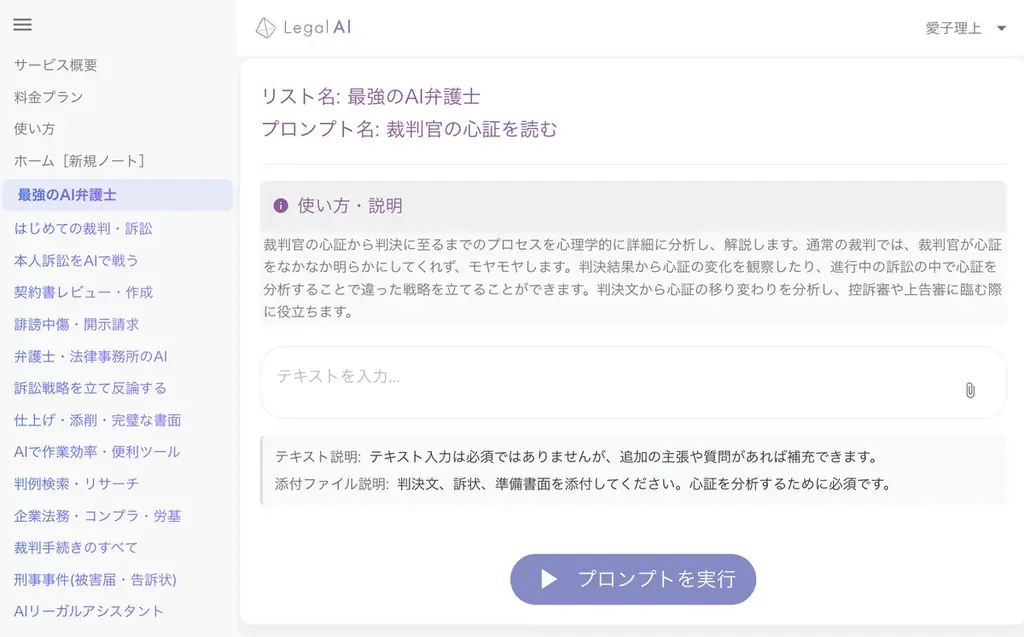Open the hamburger menu icon

21,24
